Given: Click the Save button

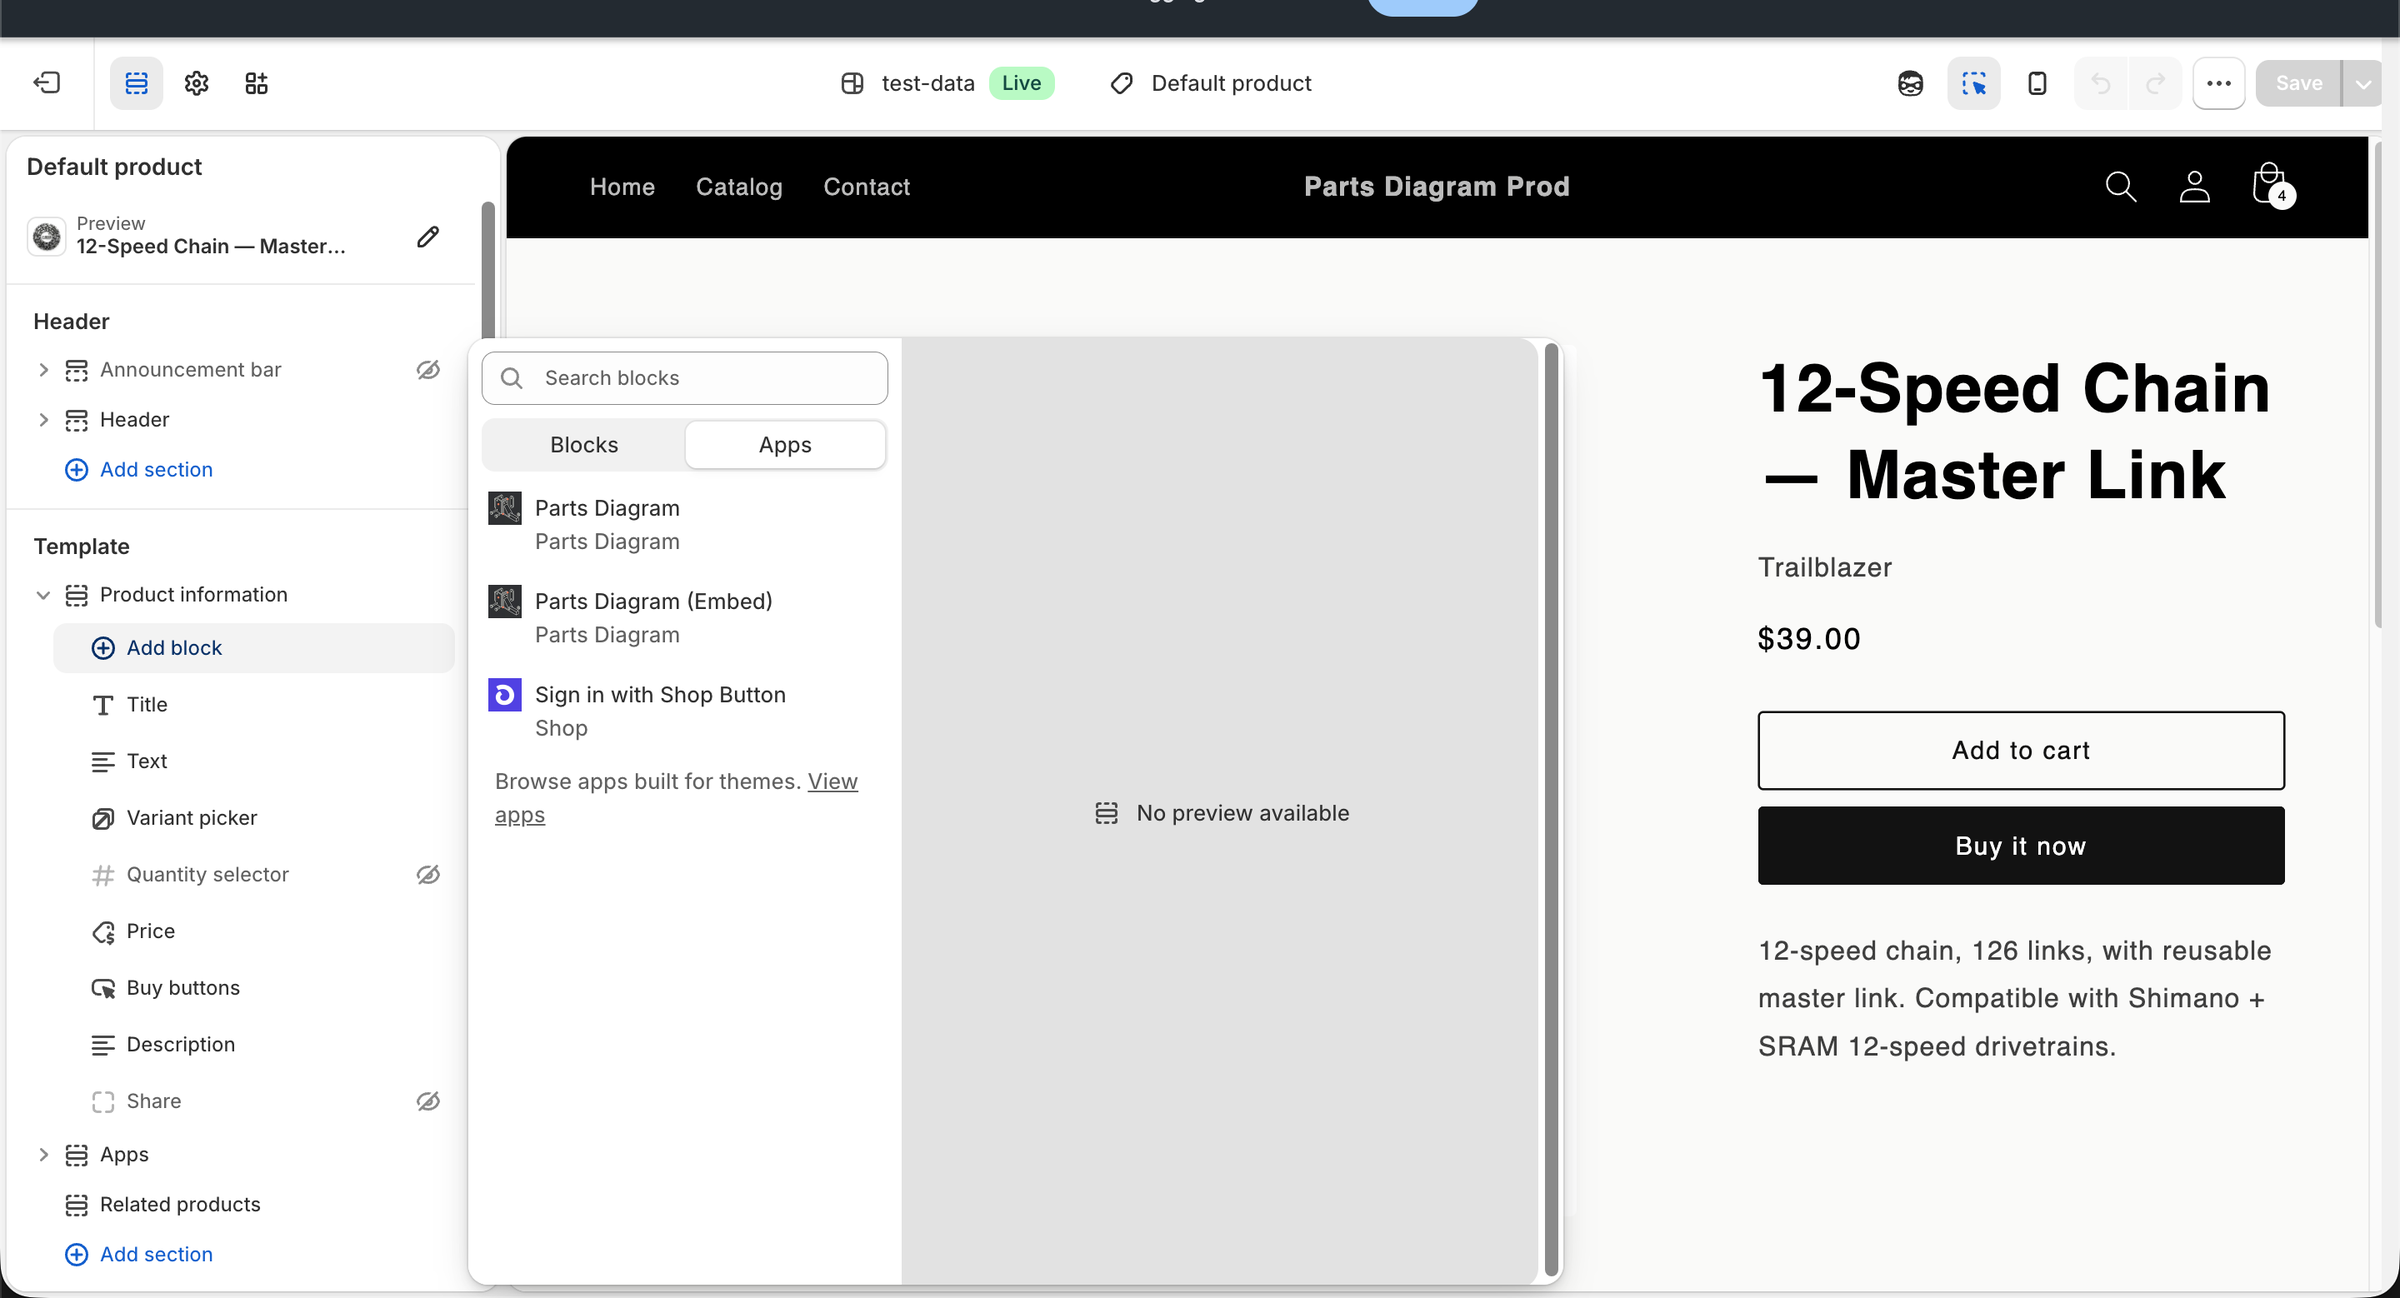Looking at the screenshot, I should [2298, 83].
